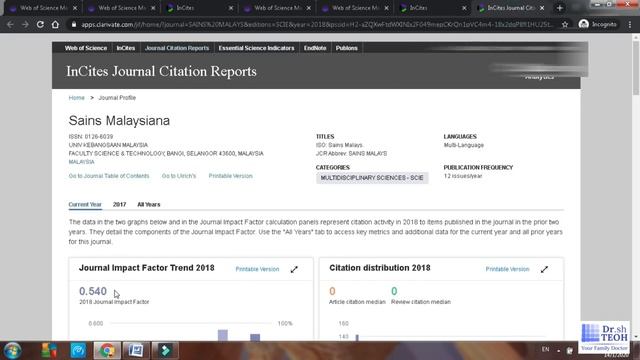
Task: Bookmark page with star icon
Action: [565, 24]
